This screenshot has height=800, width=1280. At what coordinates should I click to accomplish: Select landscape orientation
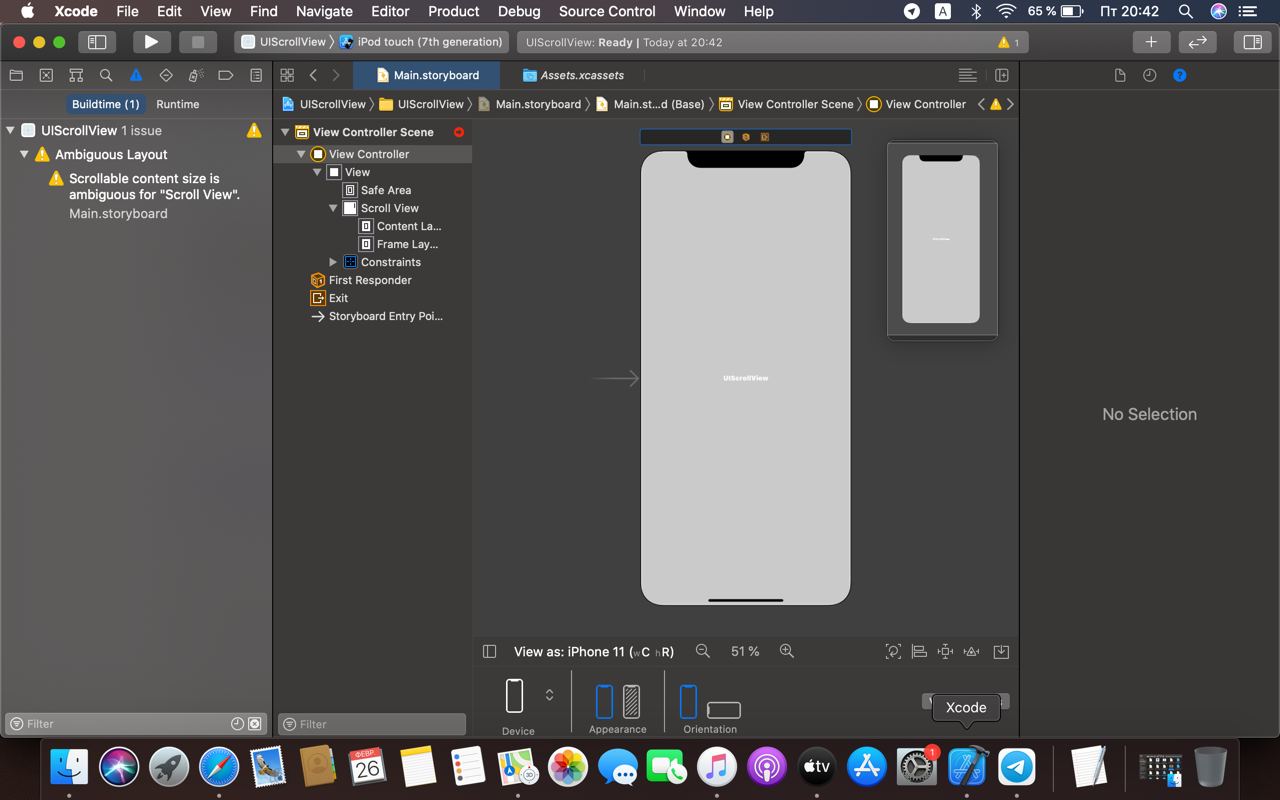pyautogui.click(x=723, y=710)
